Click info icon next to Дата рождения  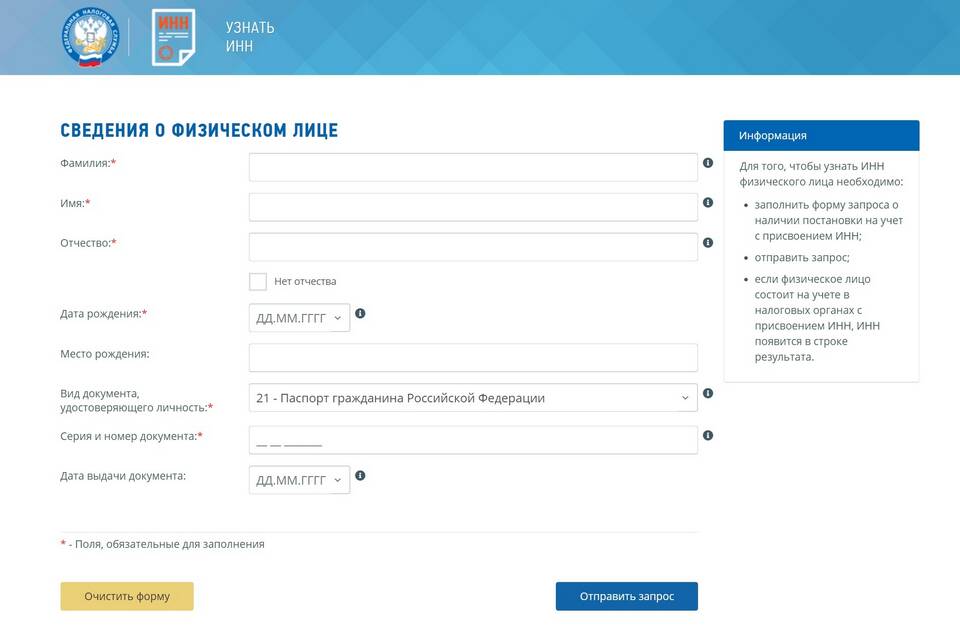click(360, 314)
